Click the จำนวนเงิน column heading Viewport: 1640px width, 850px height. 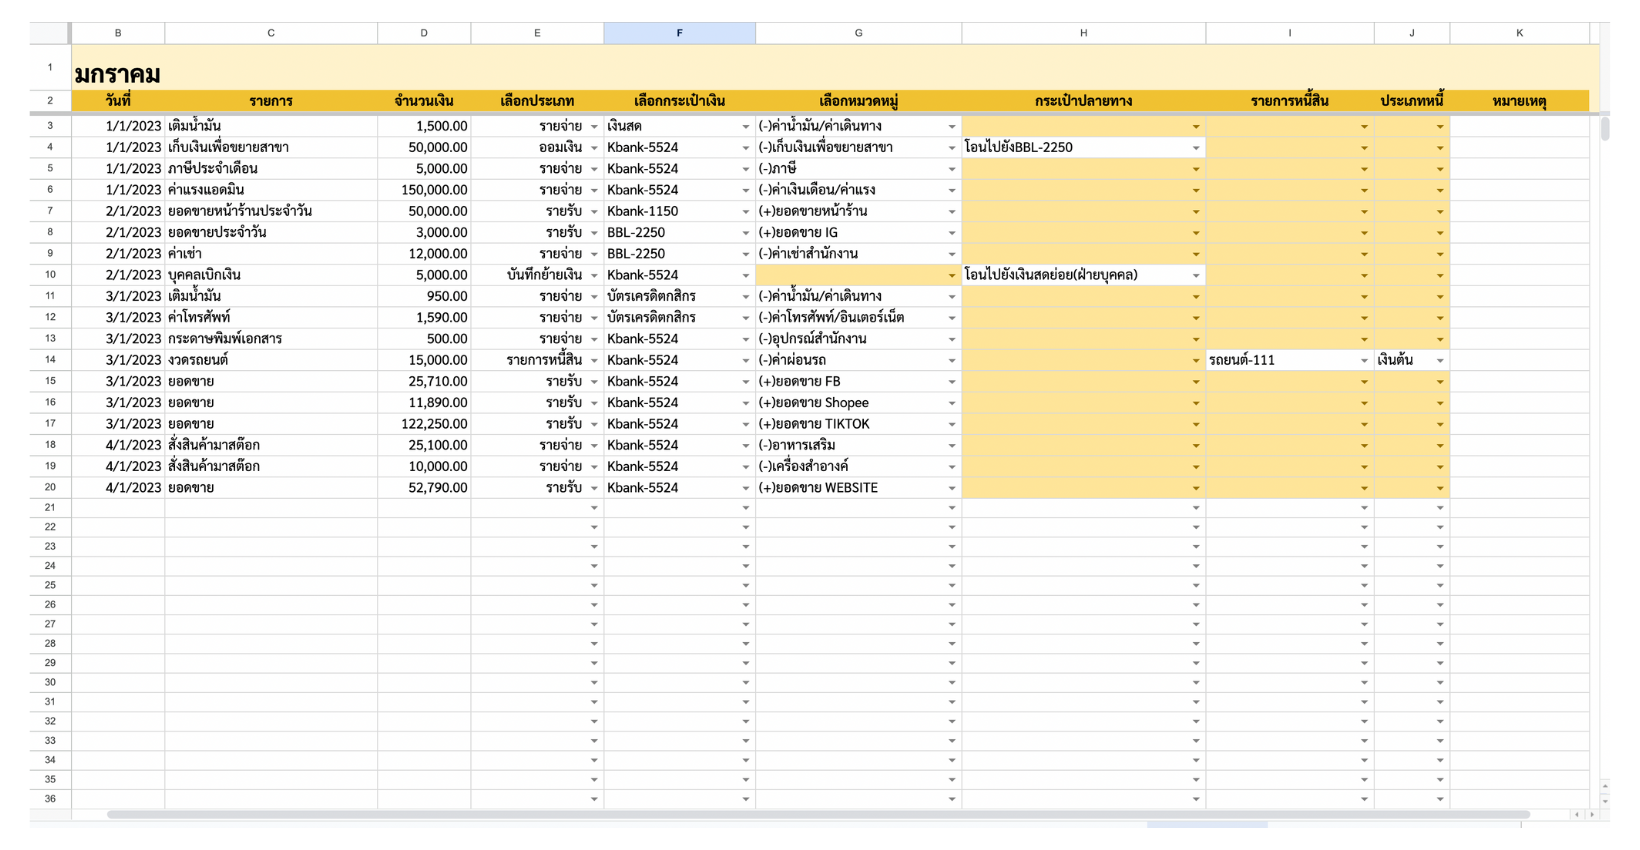coord(424,101)
